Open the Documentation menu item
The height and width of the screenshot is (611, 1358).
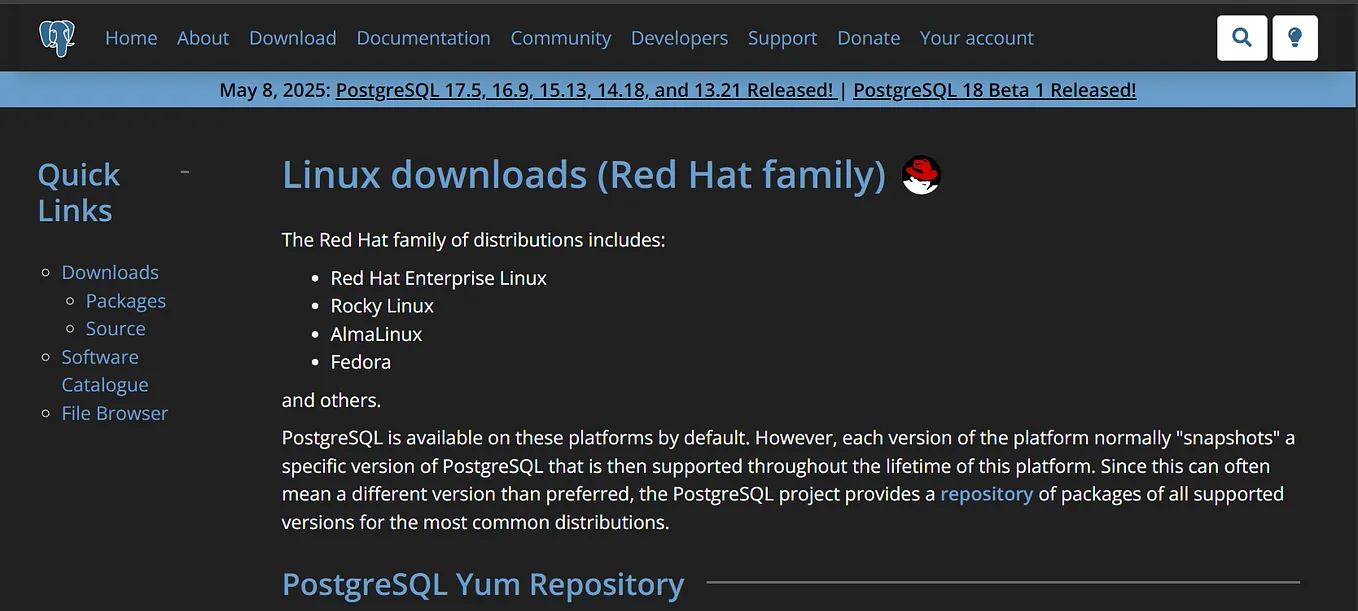[x=423, y=38]
